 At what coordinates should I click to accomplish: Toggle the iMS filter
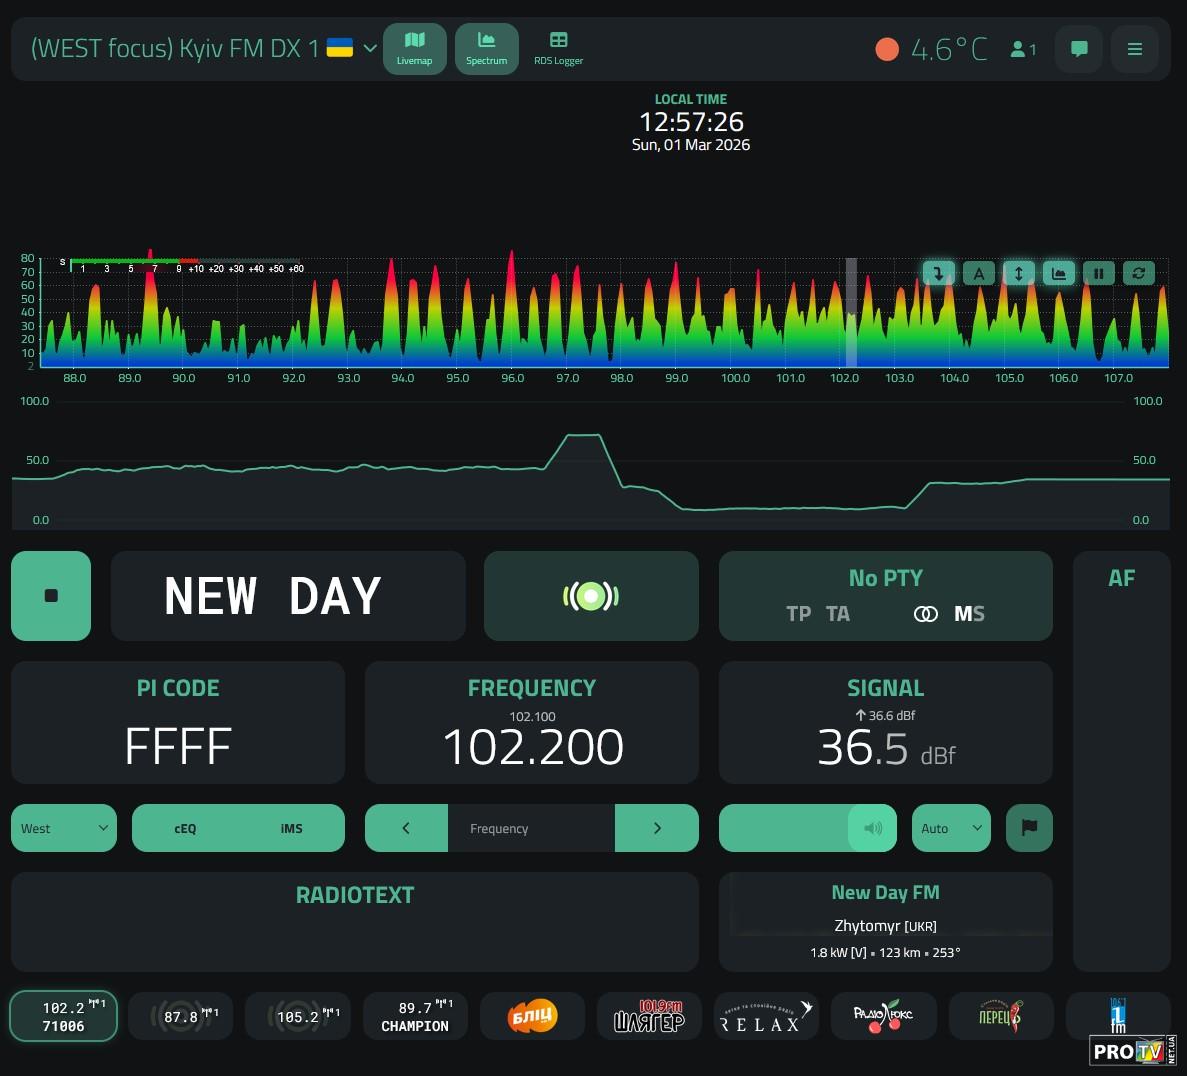coord(291,828)
